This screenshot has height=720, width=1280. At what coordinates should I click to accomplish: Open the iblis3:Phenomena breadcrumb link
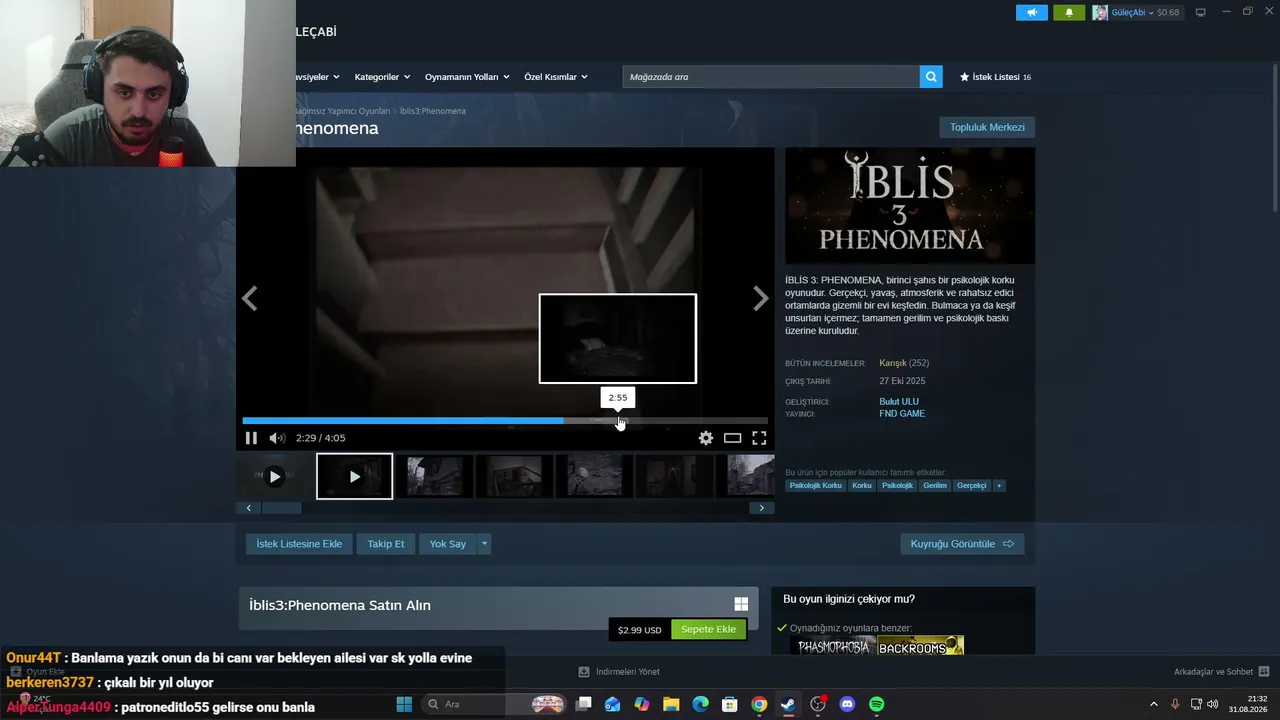(x=433, y=111)
